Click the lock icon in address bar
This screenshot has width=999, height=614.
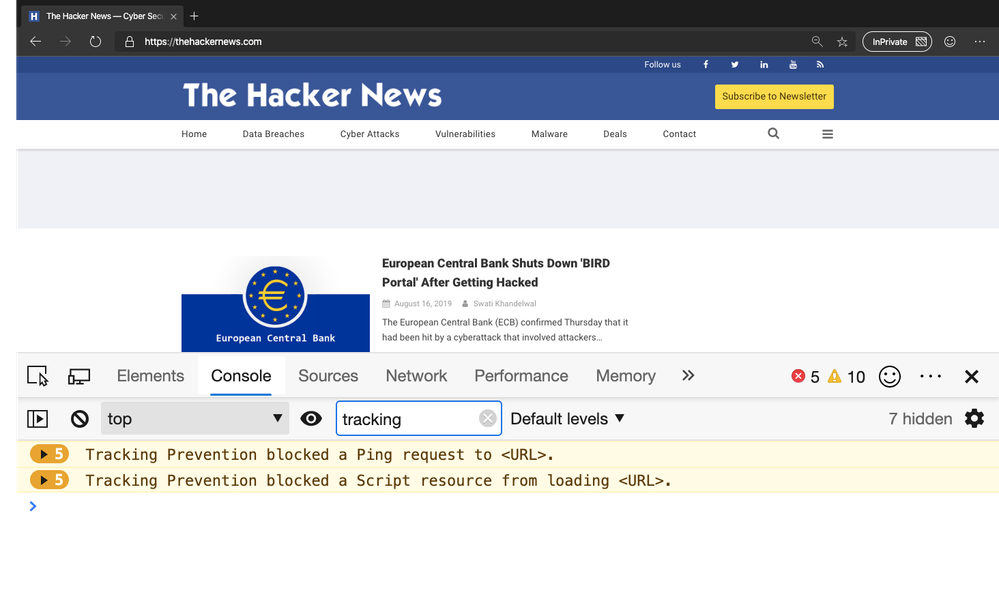point(129,42)
